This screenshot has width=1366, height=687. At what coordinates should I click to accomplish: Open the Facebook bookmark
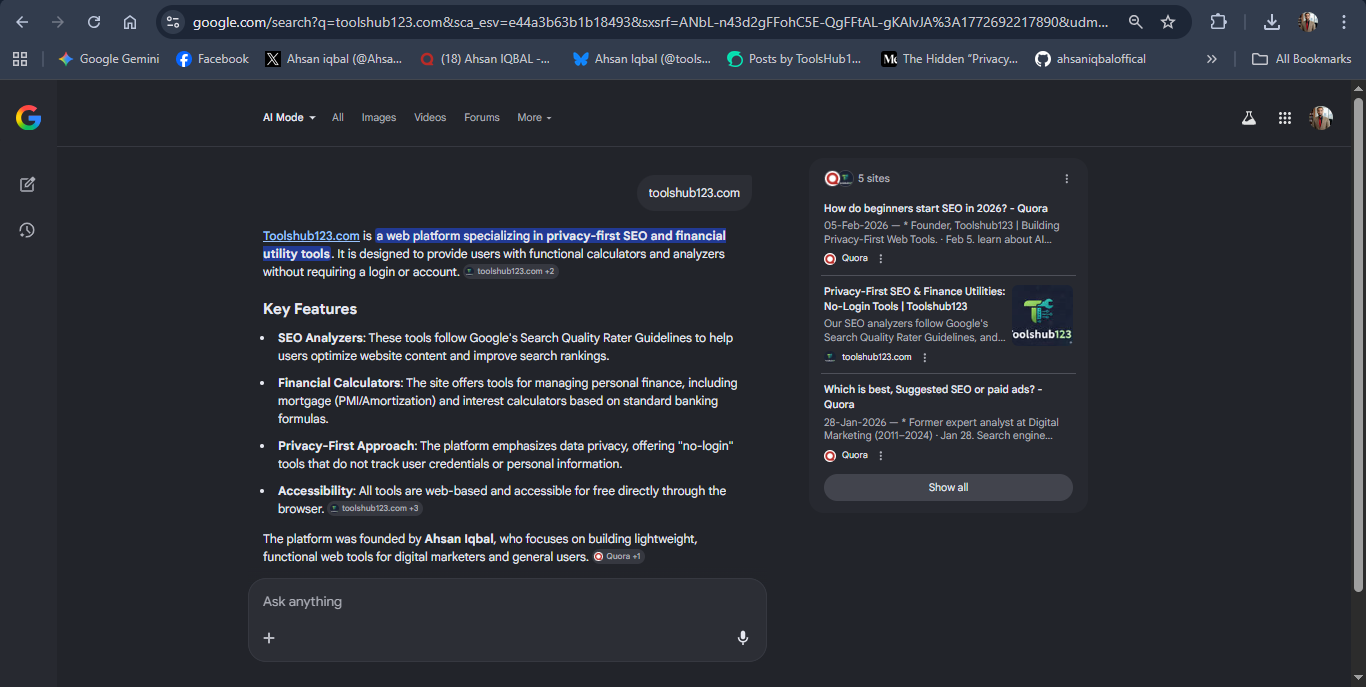[212, 59]
